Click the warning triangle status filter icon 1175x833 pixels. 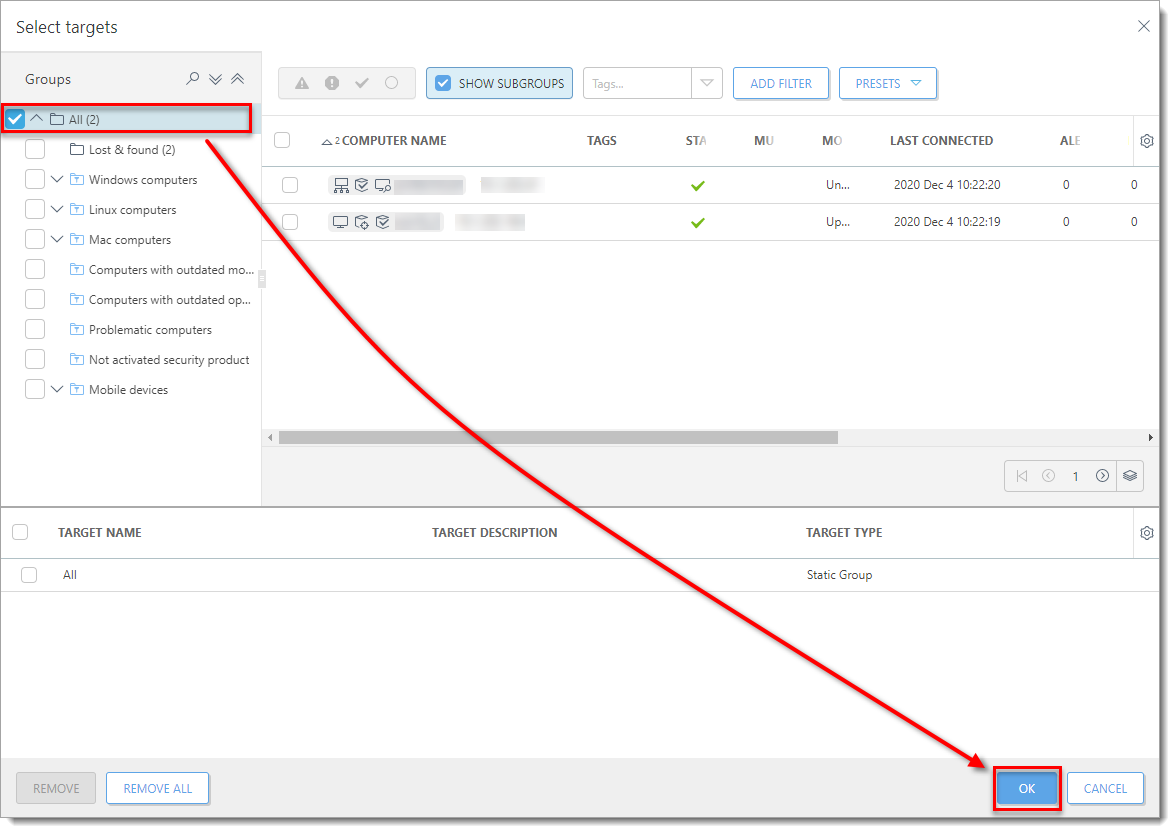pos(302,83)
